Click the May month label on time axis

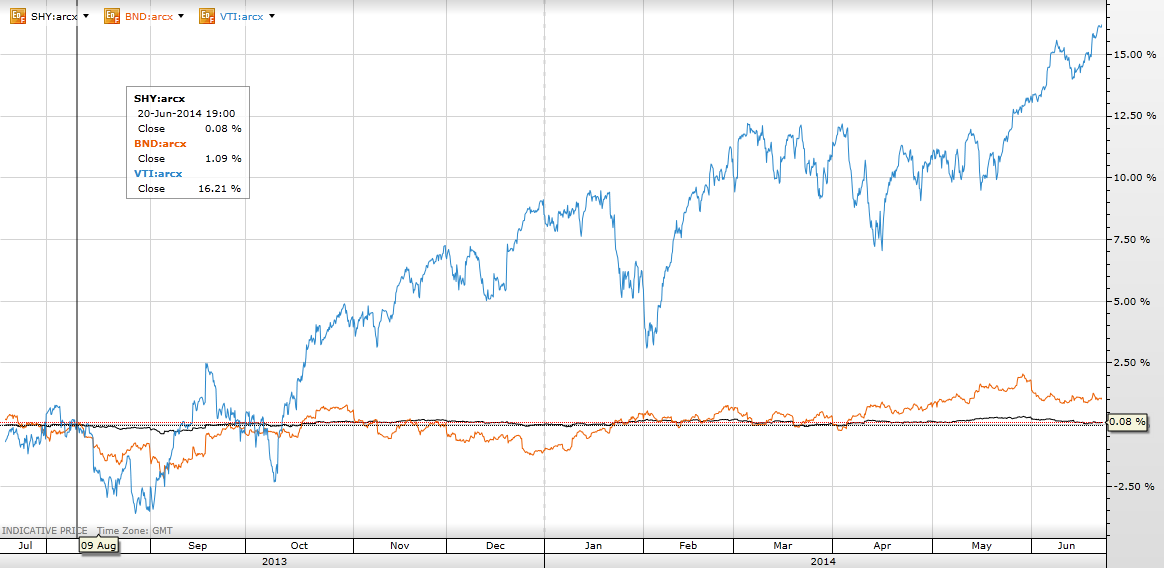pyautogui.click(x=981, y=546)
